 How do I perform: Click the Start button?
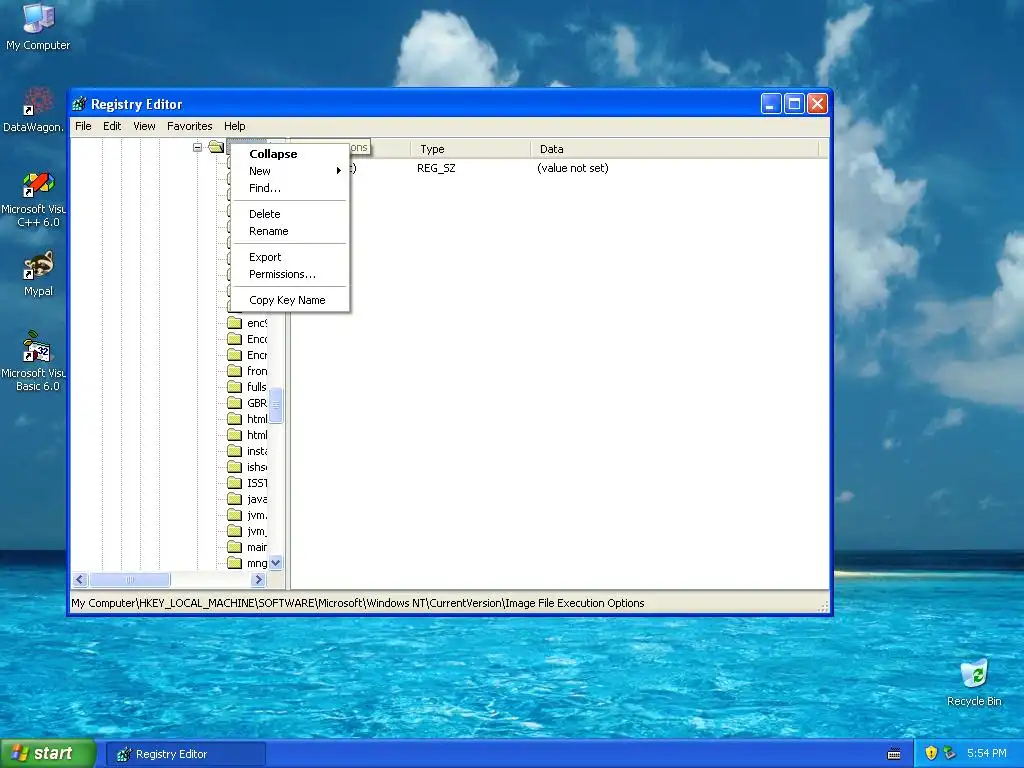tap(48, 754)
